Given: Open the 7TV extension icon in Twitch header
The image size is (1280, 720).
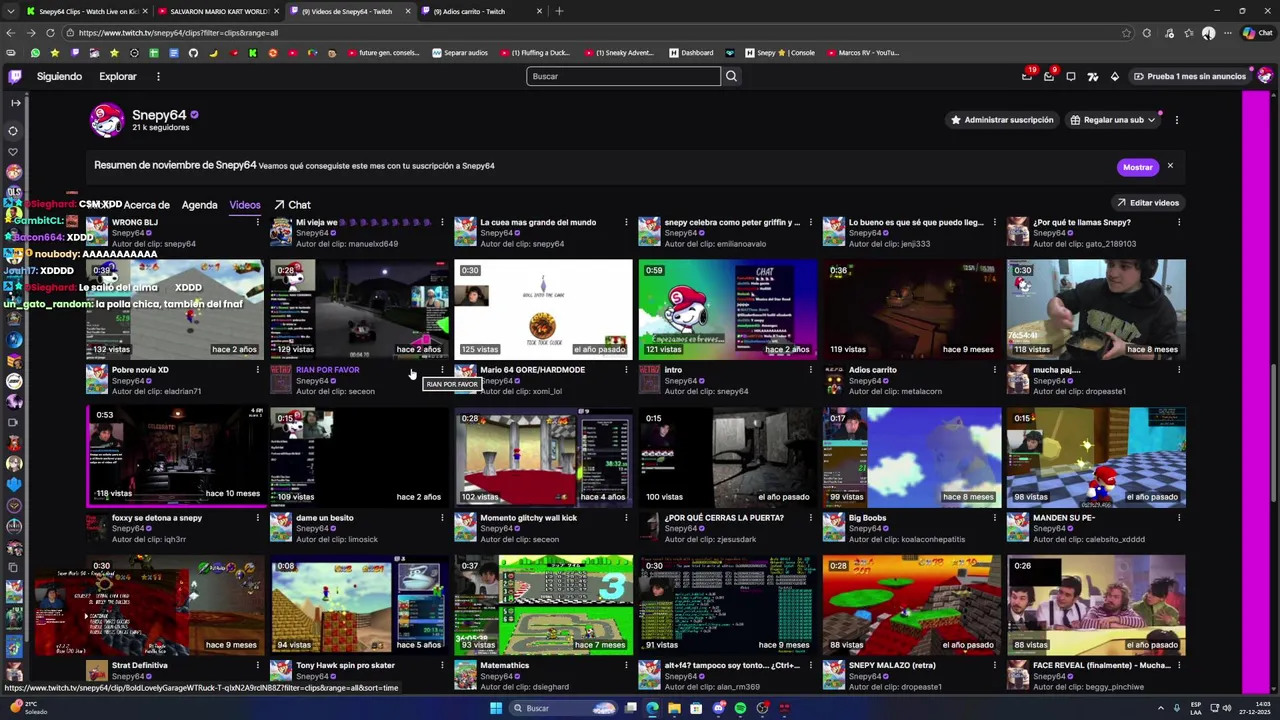Looking at the screenshot, I should click(1093, 76).
